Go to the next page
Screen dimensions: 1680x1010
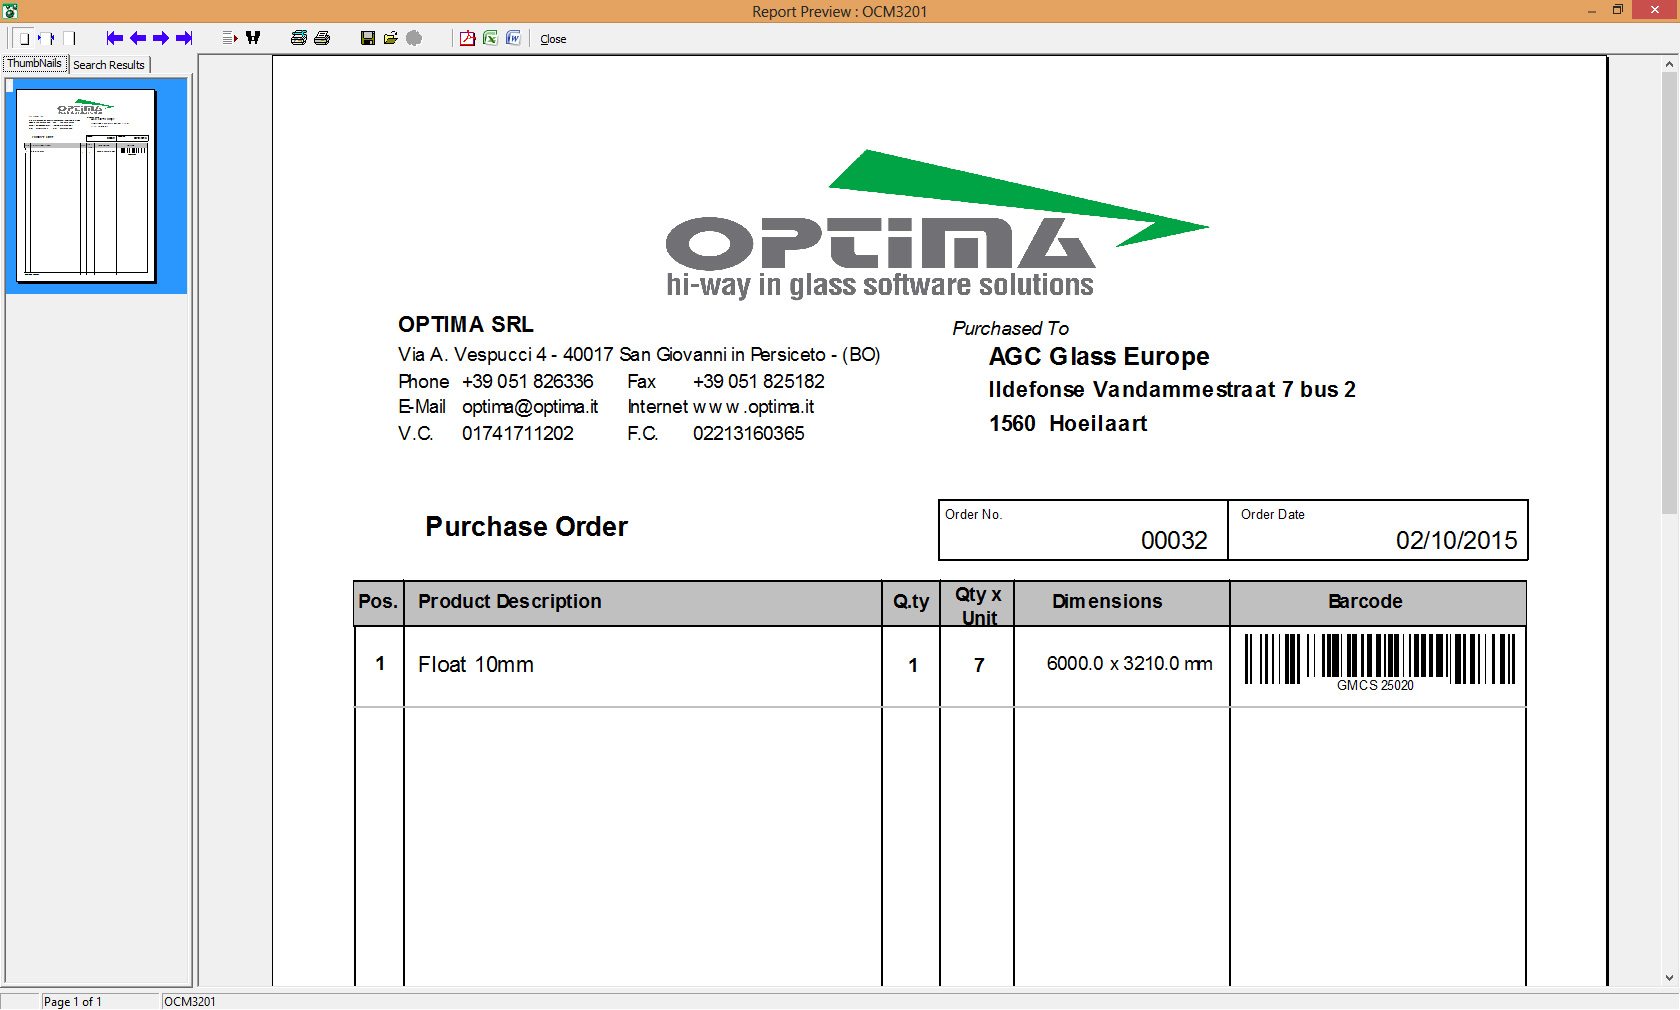160,38
